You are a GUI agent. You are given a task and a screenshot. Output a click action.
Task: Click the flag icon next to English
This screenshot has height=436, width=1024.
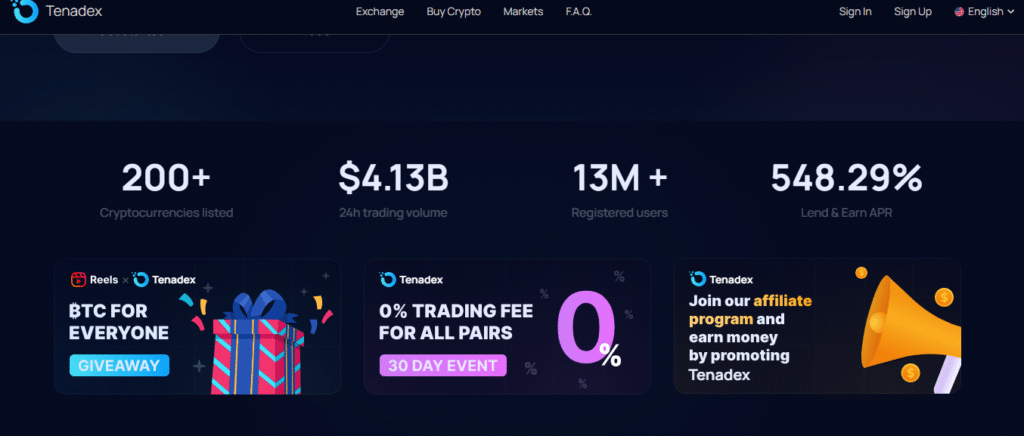coord(959,12)
